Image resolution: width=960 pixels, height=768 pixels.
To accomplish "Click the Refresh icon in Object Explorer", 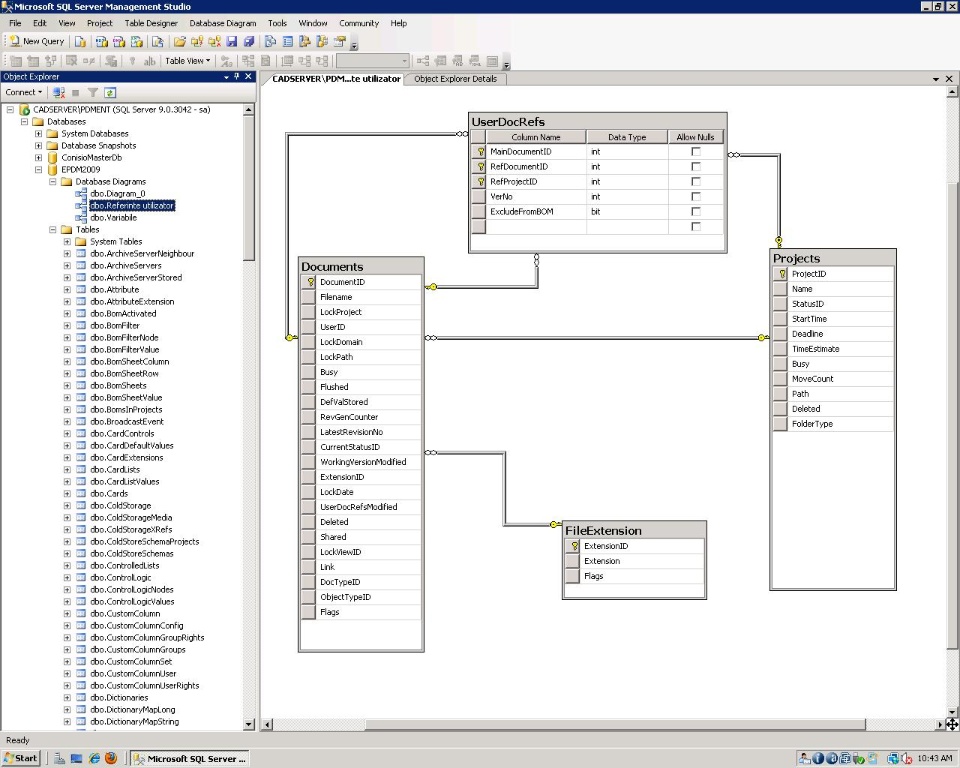I will click(110, 92).
